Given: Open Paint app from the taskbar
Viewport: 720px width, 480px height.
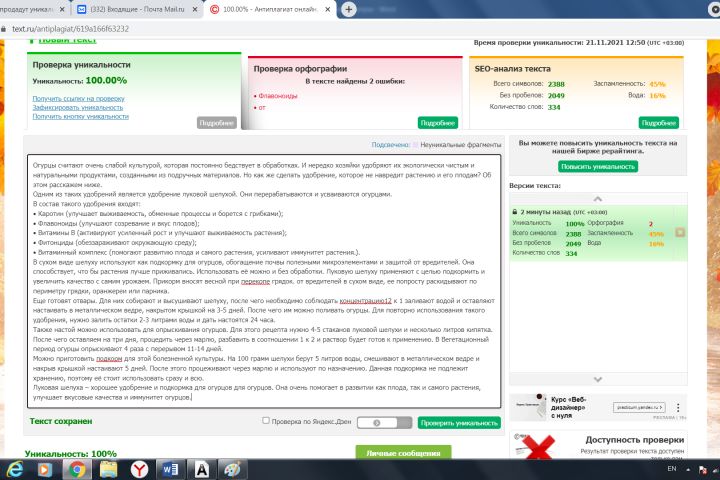Looking at the screenshot, I should [x=232, y=469].
